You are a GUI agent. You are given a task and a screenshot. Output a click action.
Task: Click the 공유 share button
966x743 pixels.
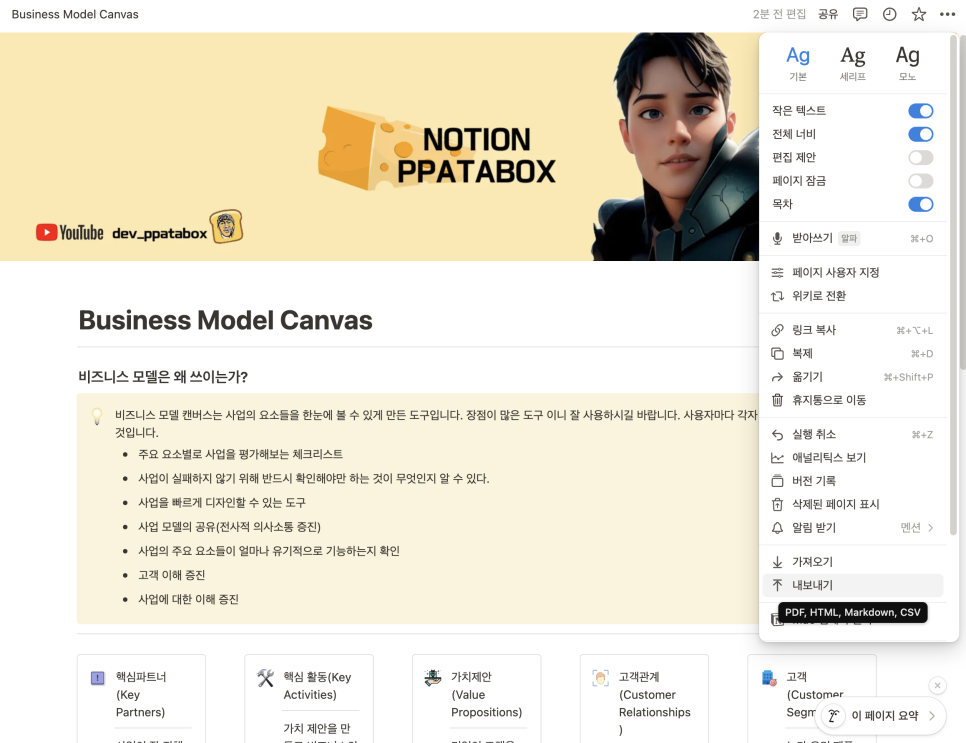828,14
